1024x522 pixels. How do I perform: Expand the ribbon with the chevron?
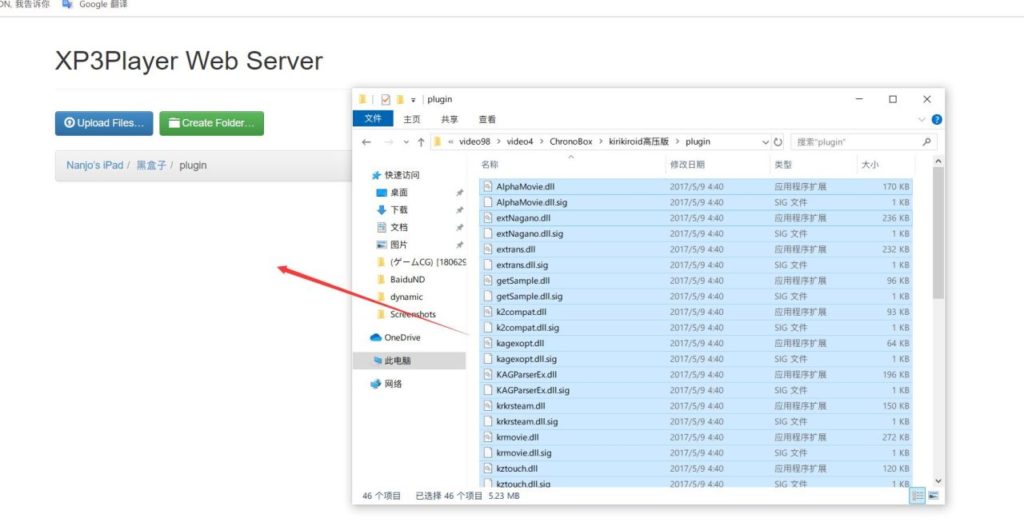pyautogui.click(x=921, y=119)
